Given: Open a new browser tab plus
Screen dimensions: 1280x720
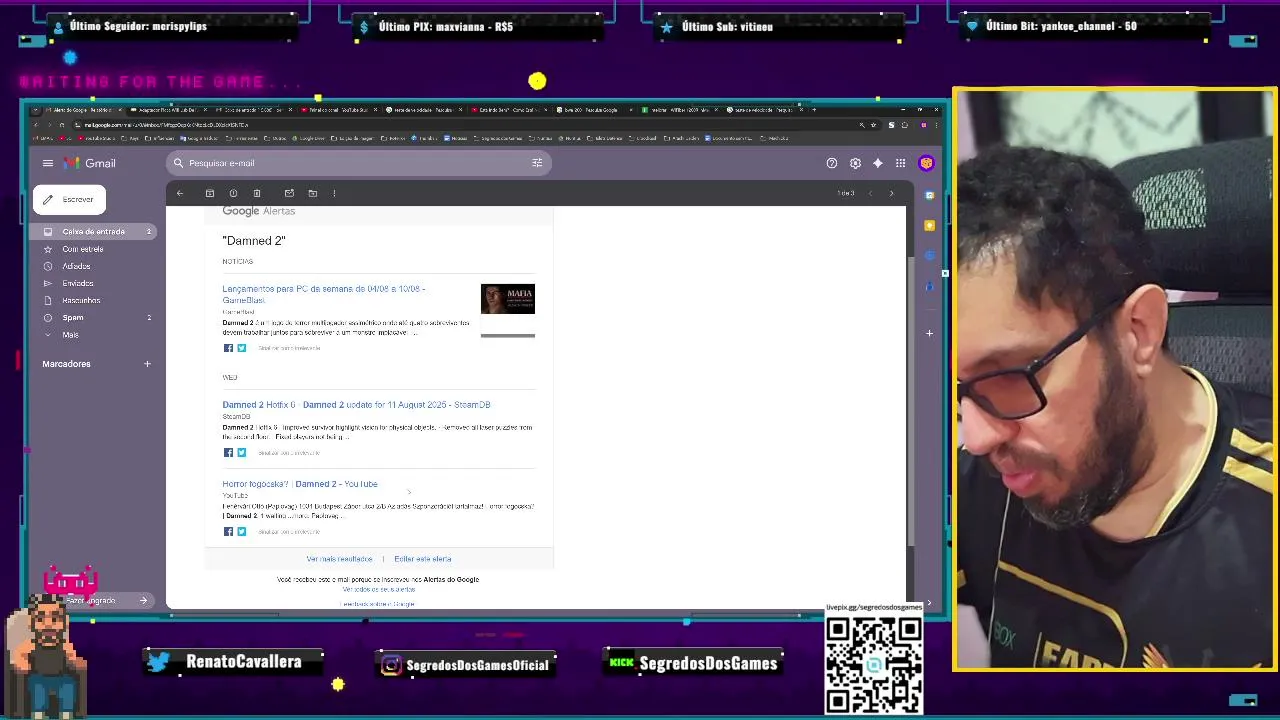Looking at the screenshot, I should (x=814, y=110).
